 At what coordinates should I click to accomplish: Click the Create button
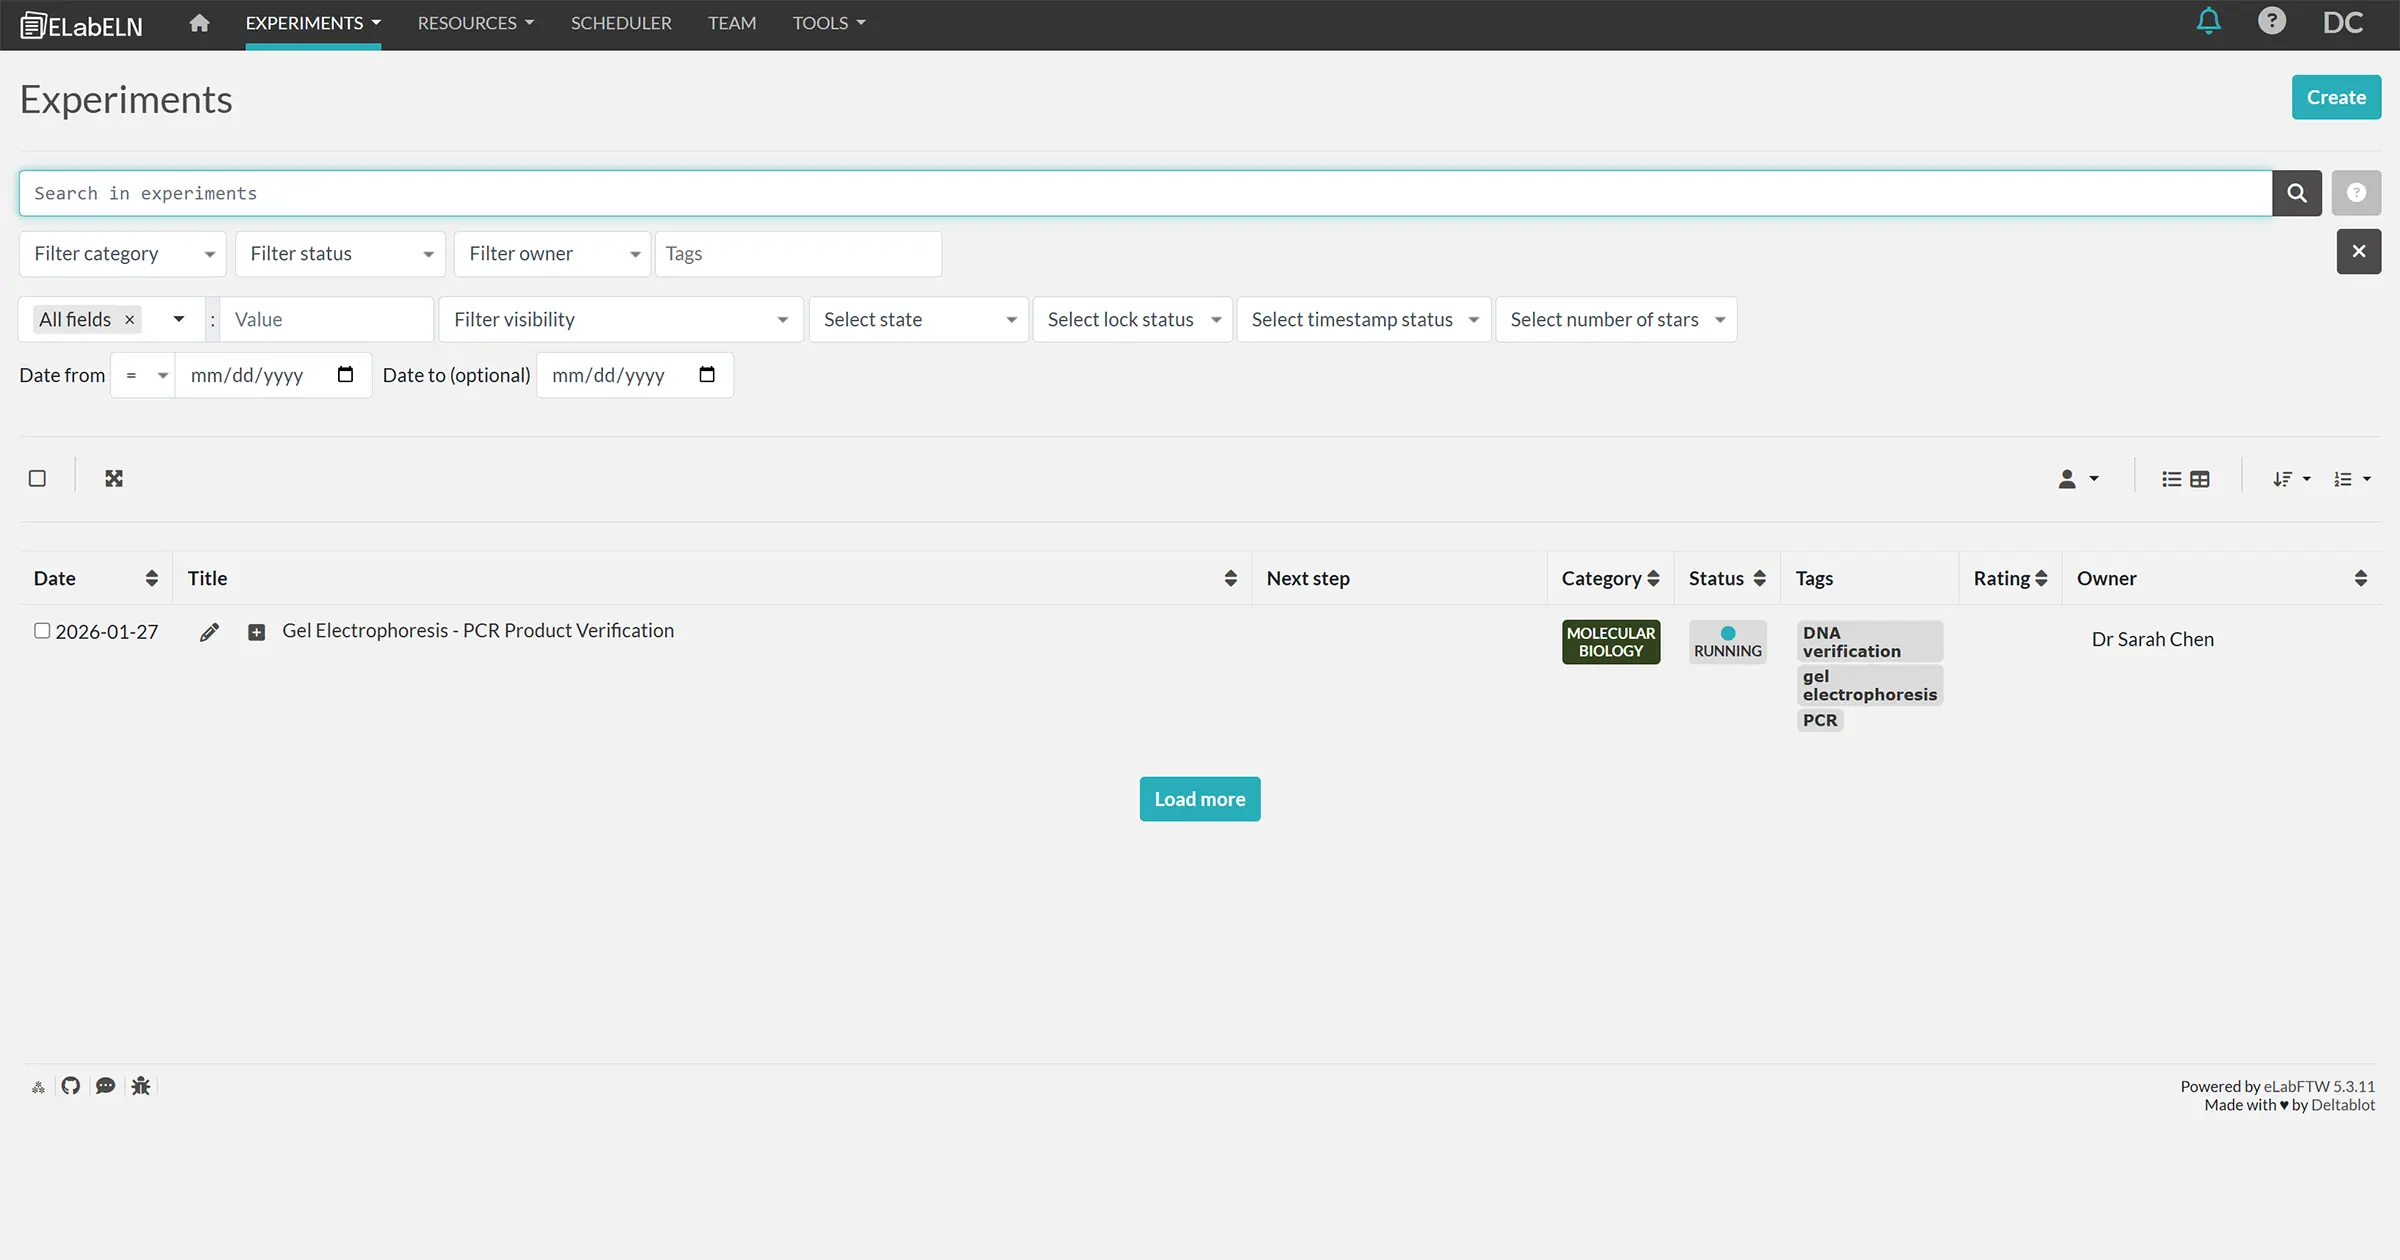click(2335, 97)
